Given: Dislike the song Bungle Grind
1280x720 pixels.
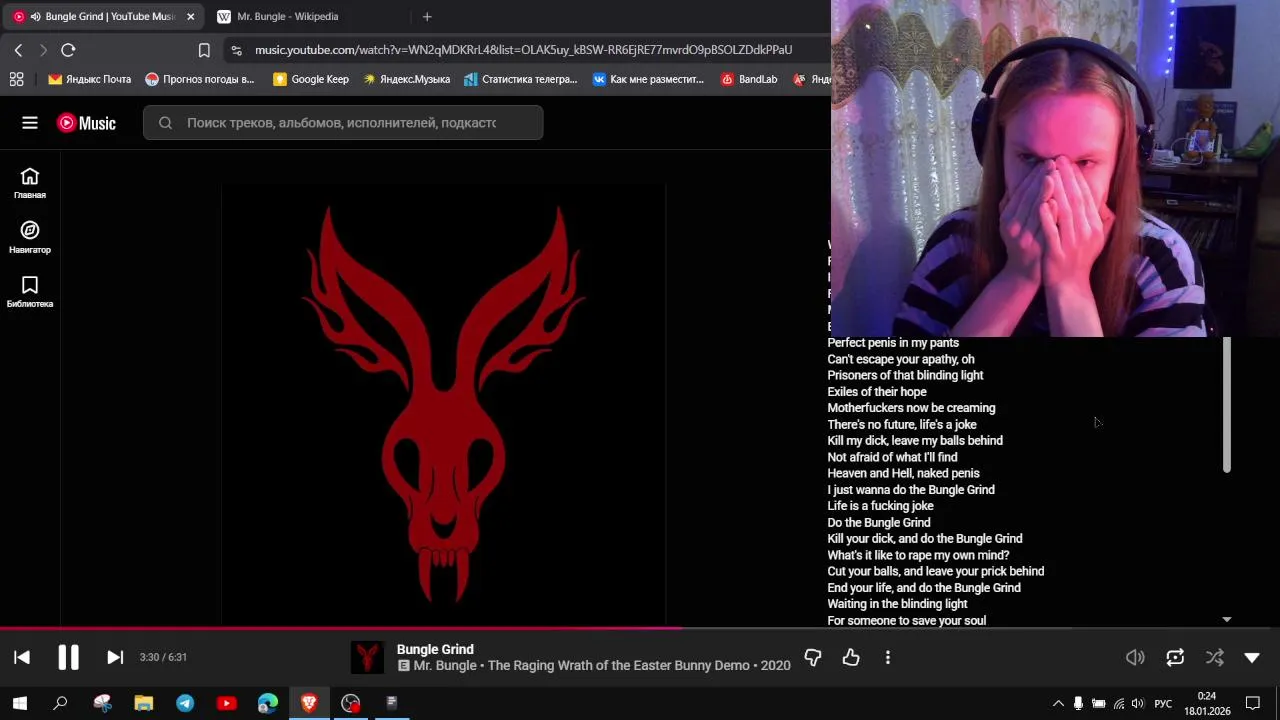Looking at the screenshot, I should (x=813, y=657).
